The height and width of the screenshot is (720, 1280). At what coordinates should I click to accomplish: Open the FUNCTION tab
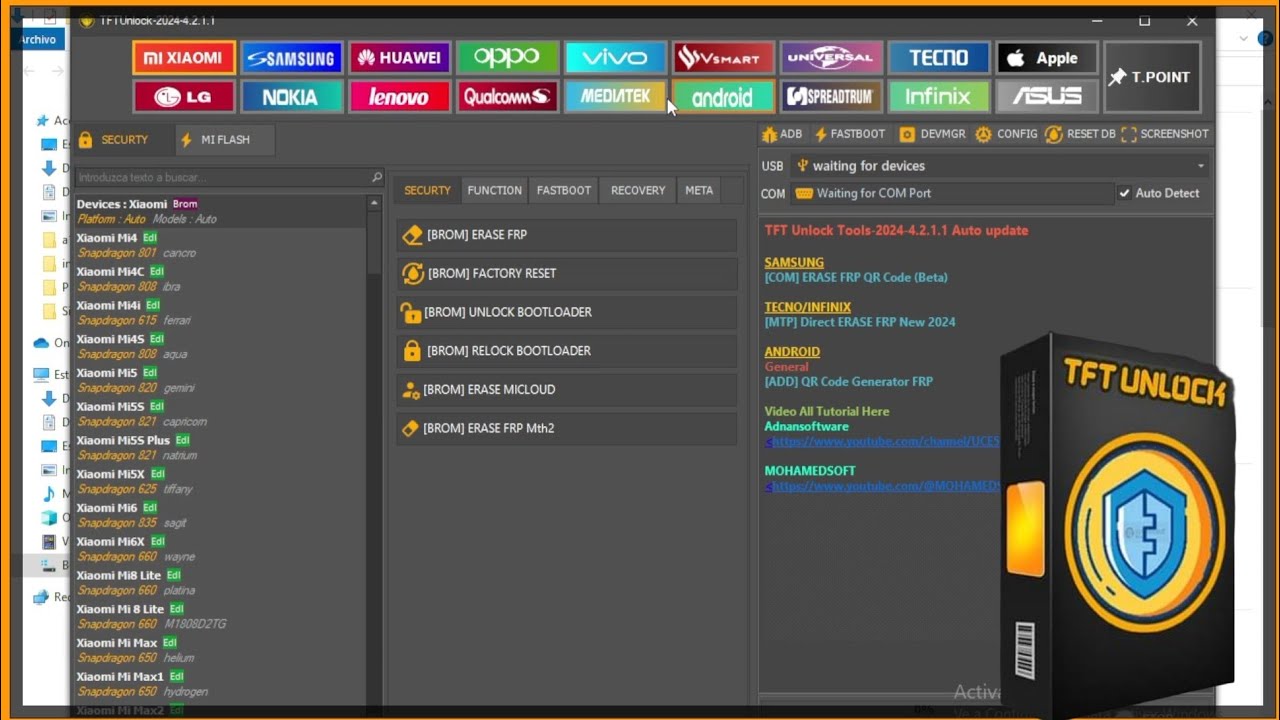(494, 190)
